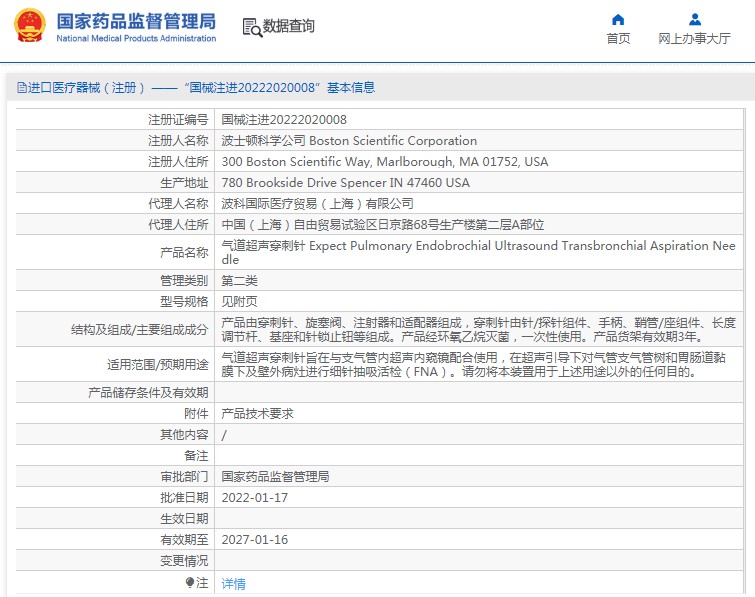Click the person icon above 网上办事大厅
This screenshot has height=597, width=755.
(694, 19)
